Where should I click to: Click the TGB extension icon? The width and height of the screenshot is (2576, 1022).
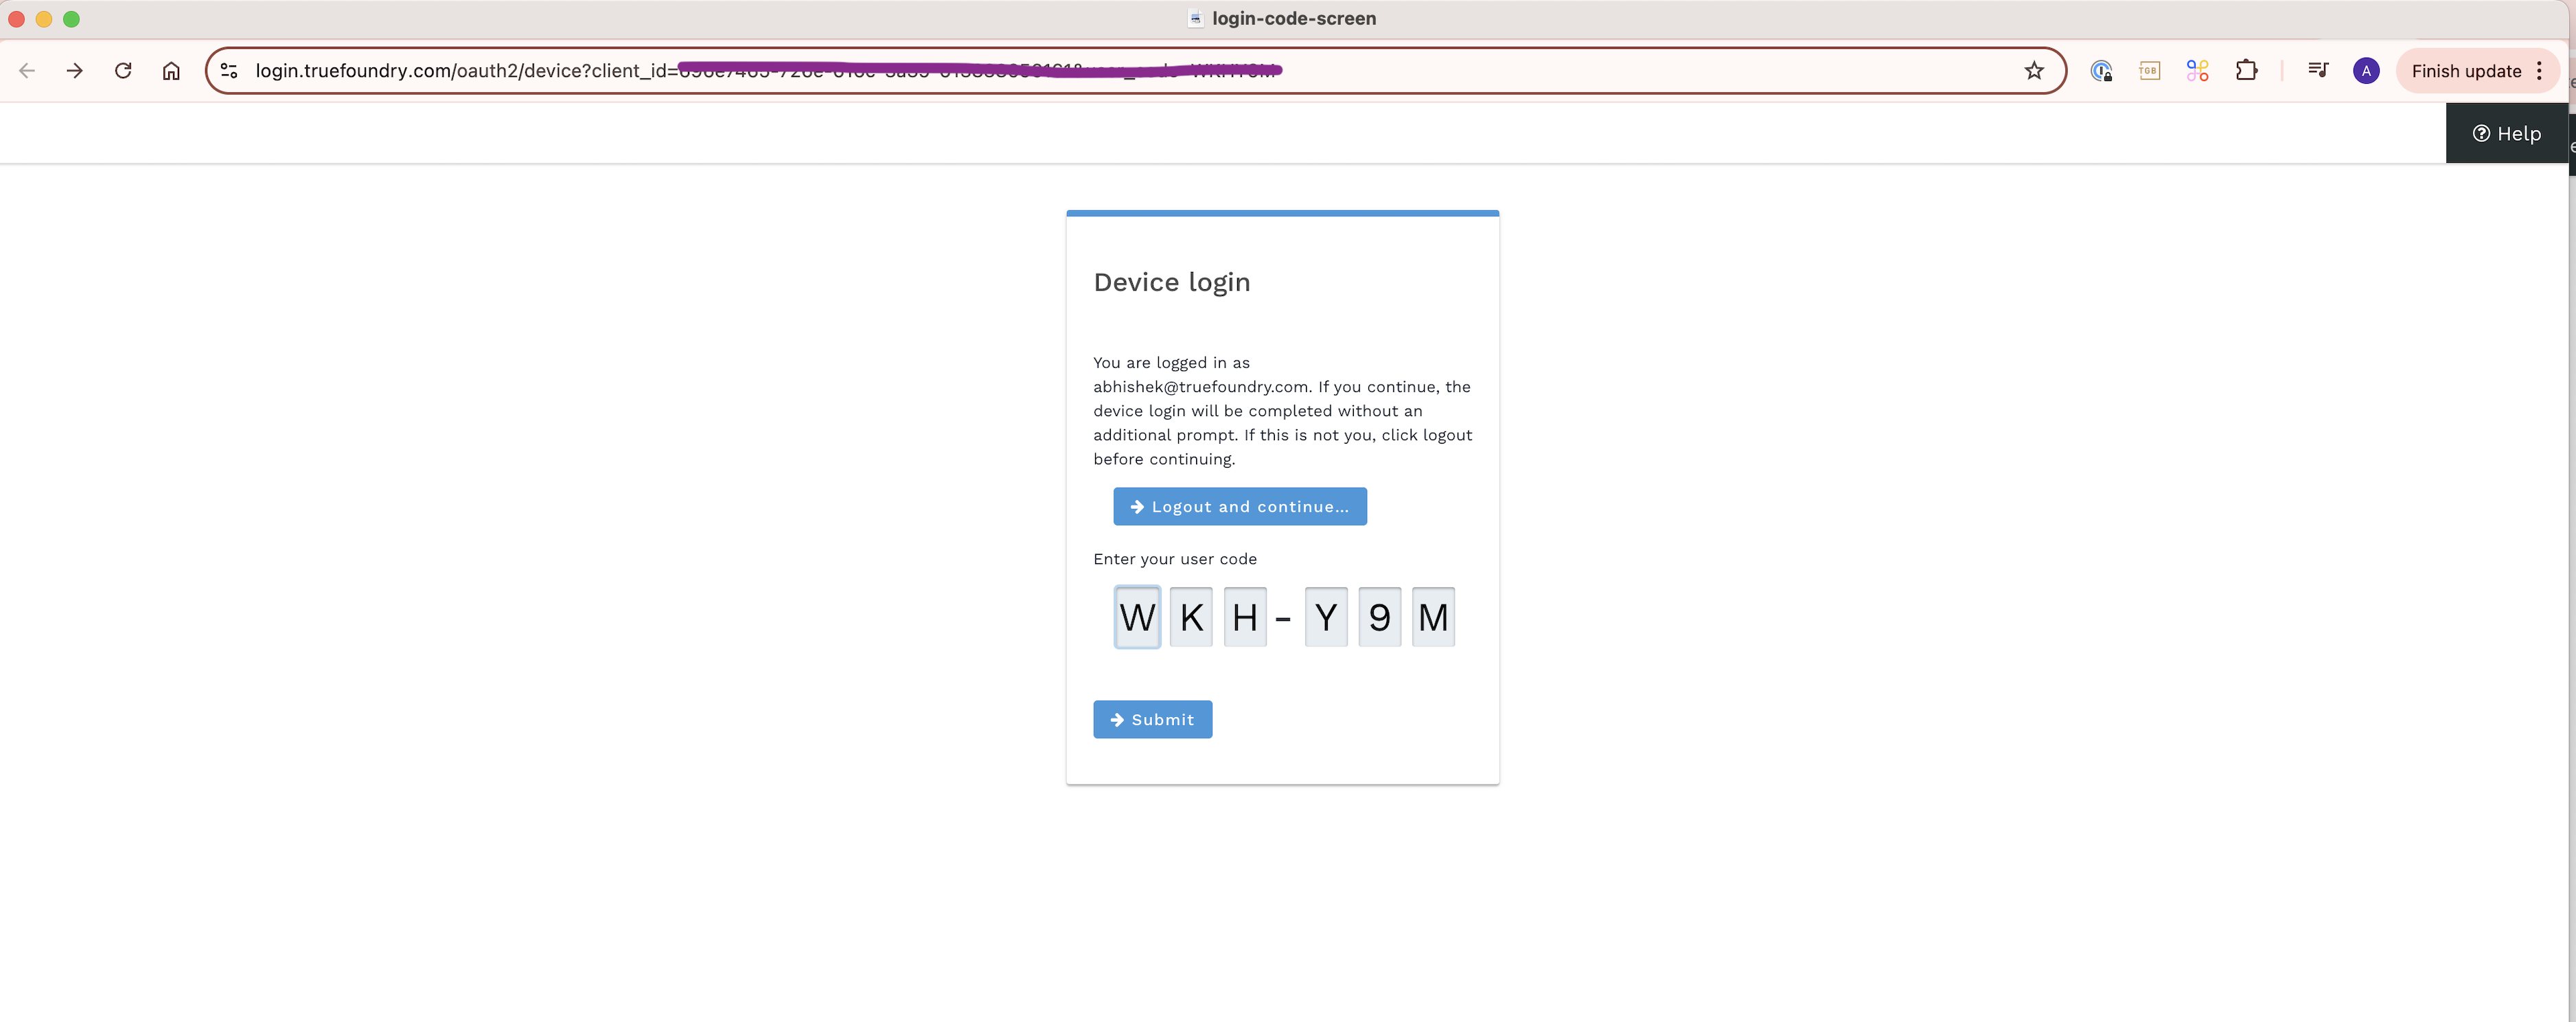tap(2149, 70)
